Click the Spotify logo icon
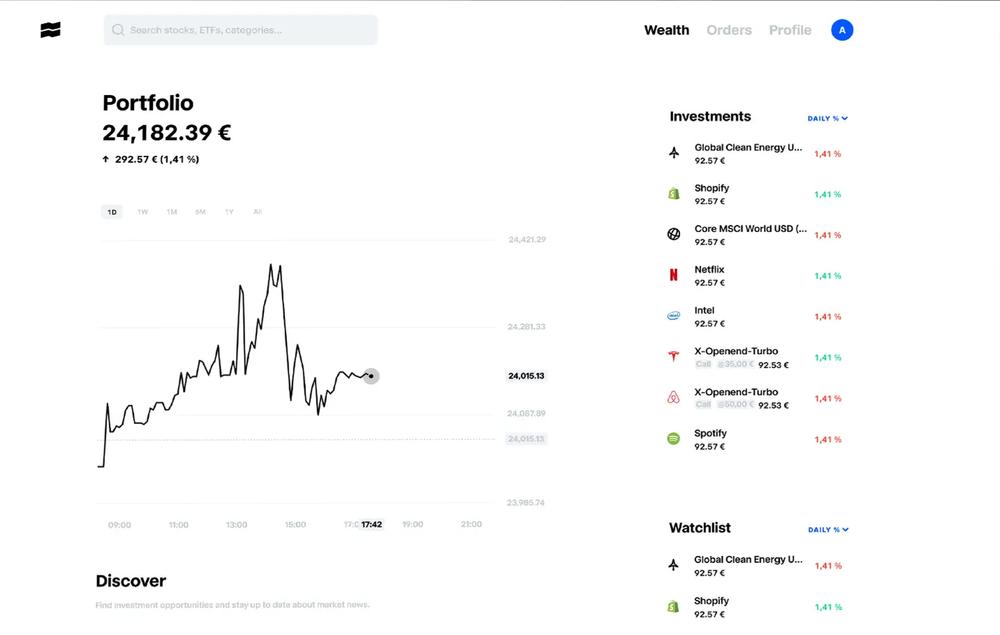The width and height of the screenshot is (1000, 635). point(673,439)
